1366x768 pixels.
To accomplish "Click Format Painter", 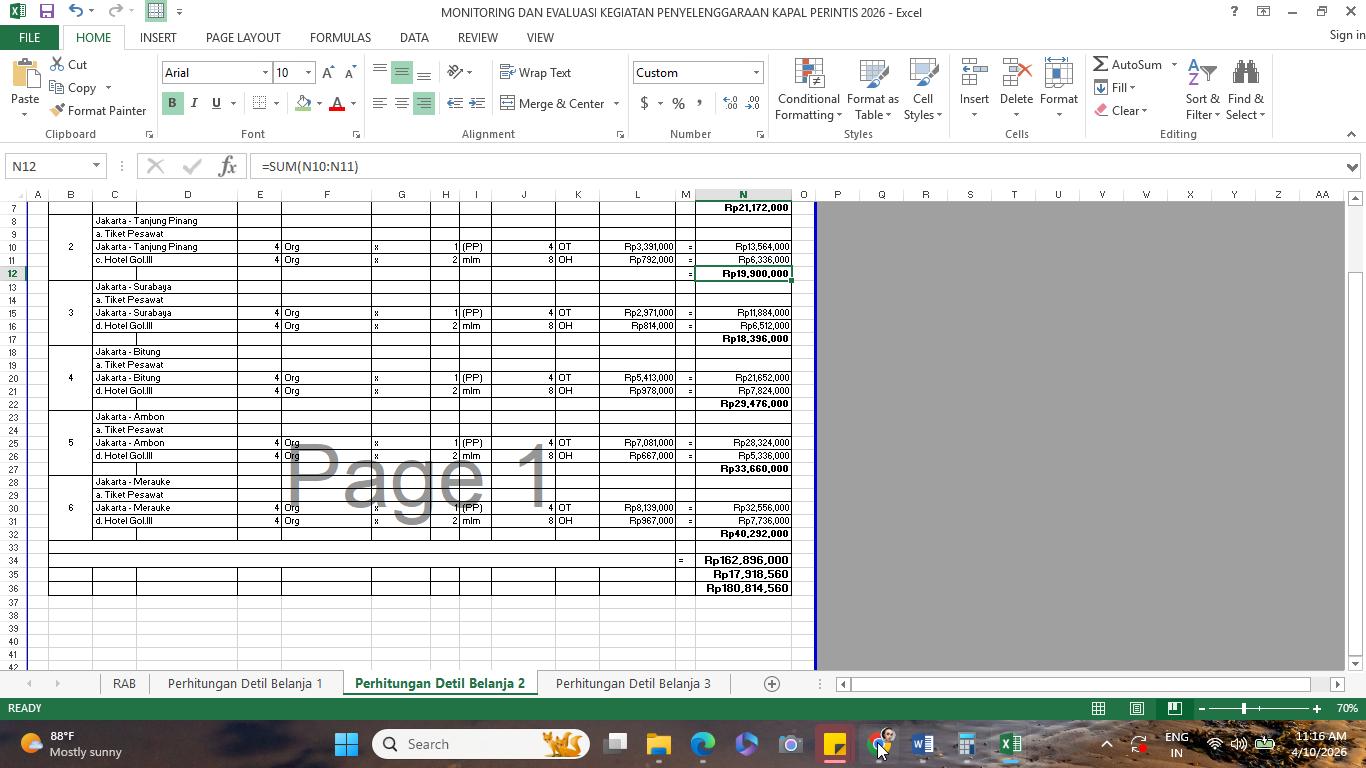I will pyautogui.click(x=97, y=110).
